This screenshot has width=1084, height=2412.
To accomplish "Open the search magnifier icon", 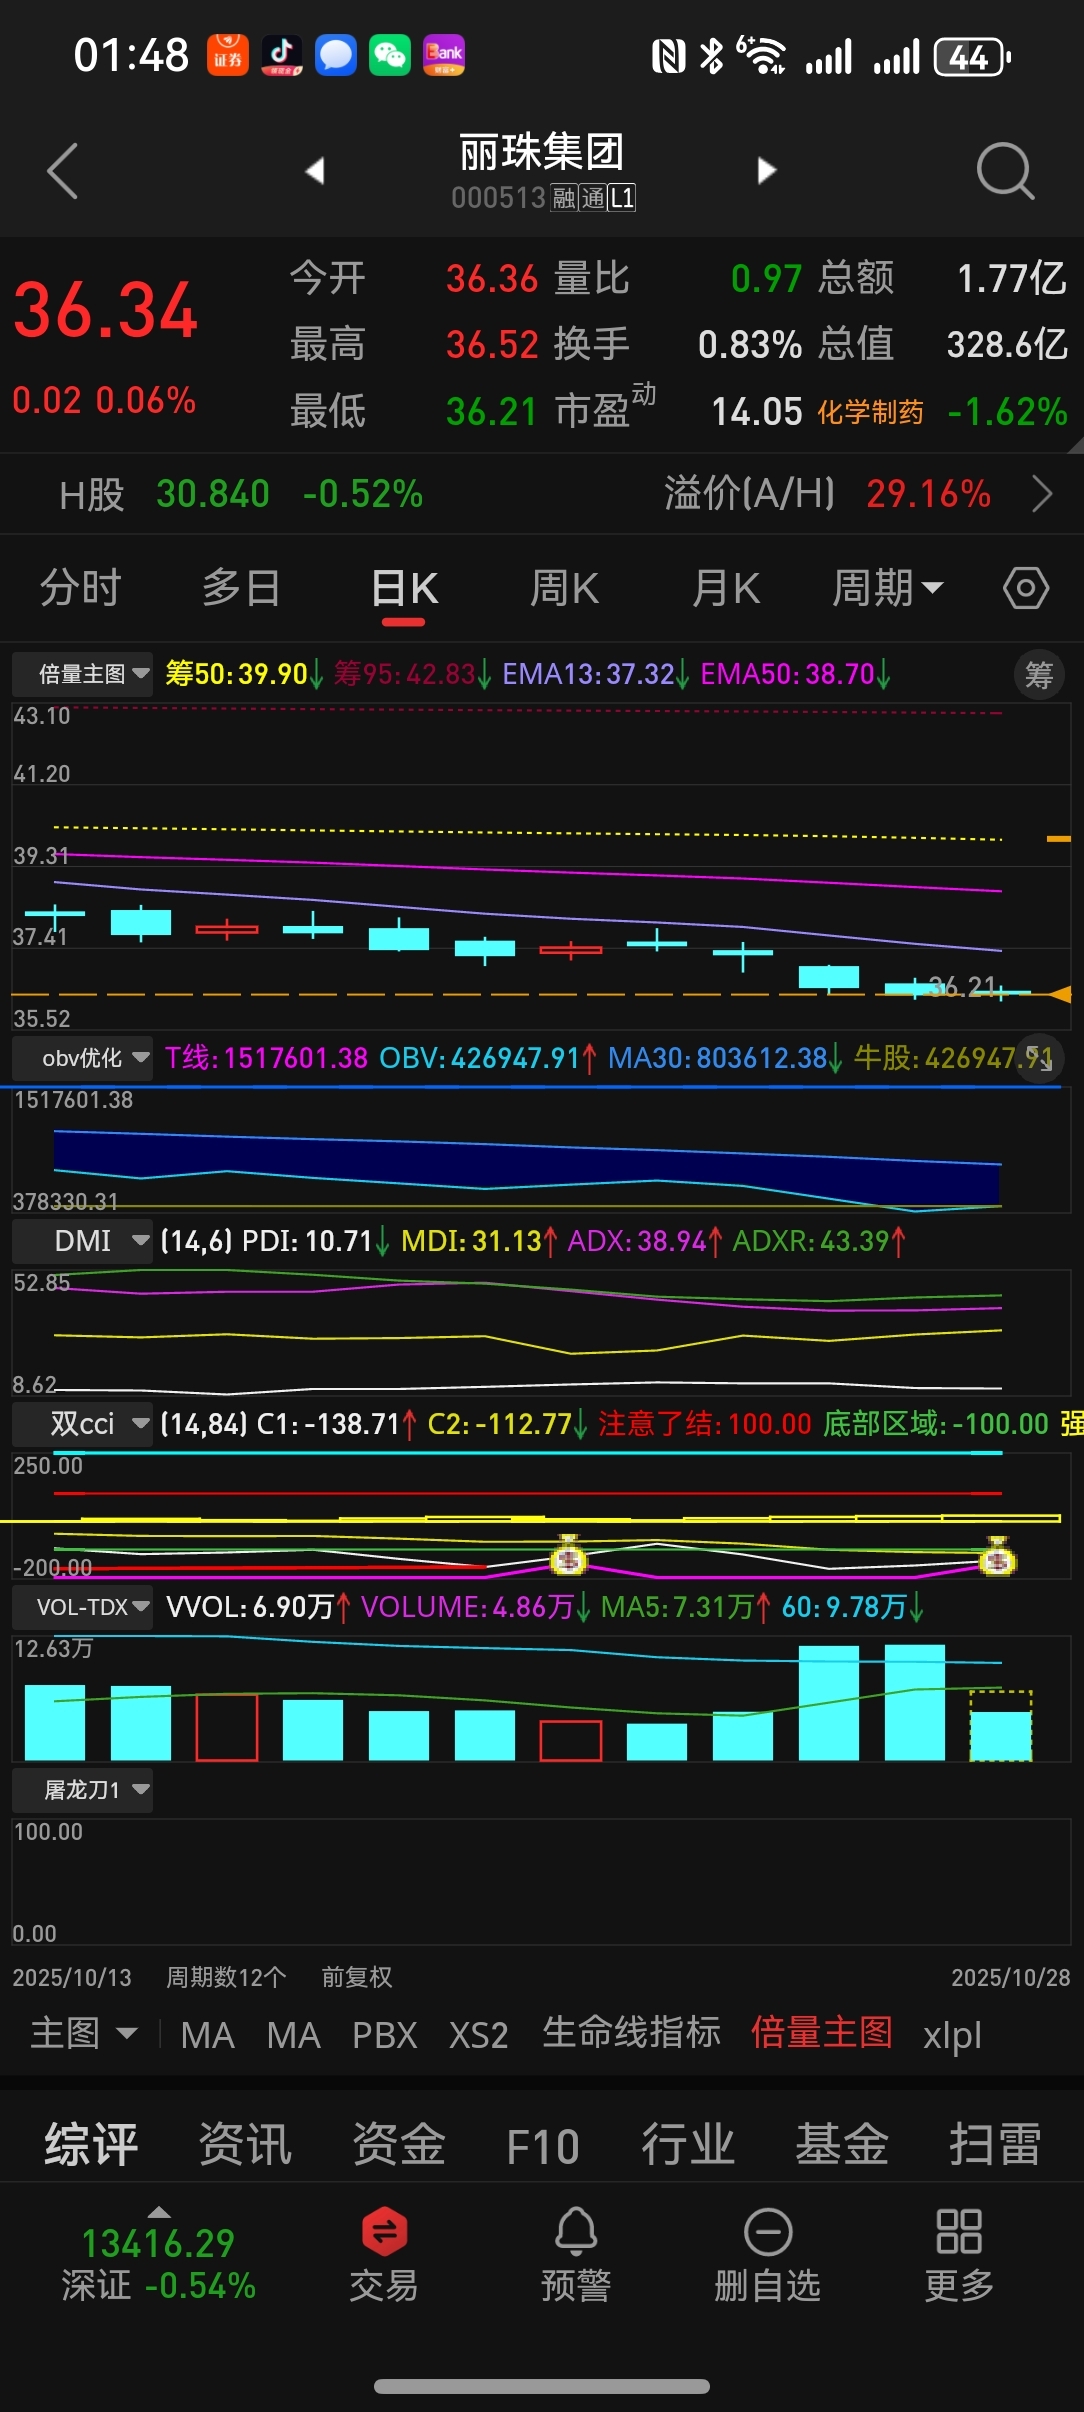I will [x=1005, y=172].
